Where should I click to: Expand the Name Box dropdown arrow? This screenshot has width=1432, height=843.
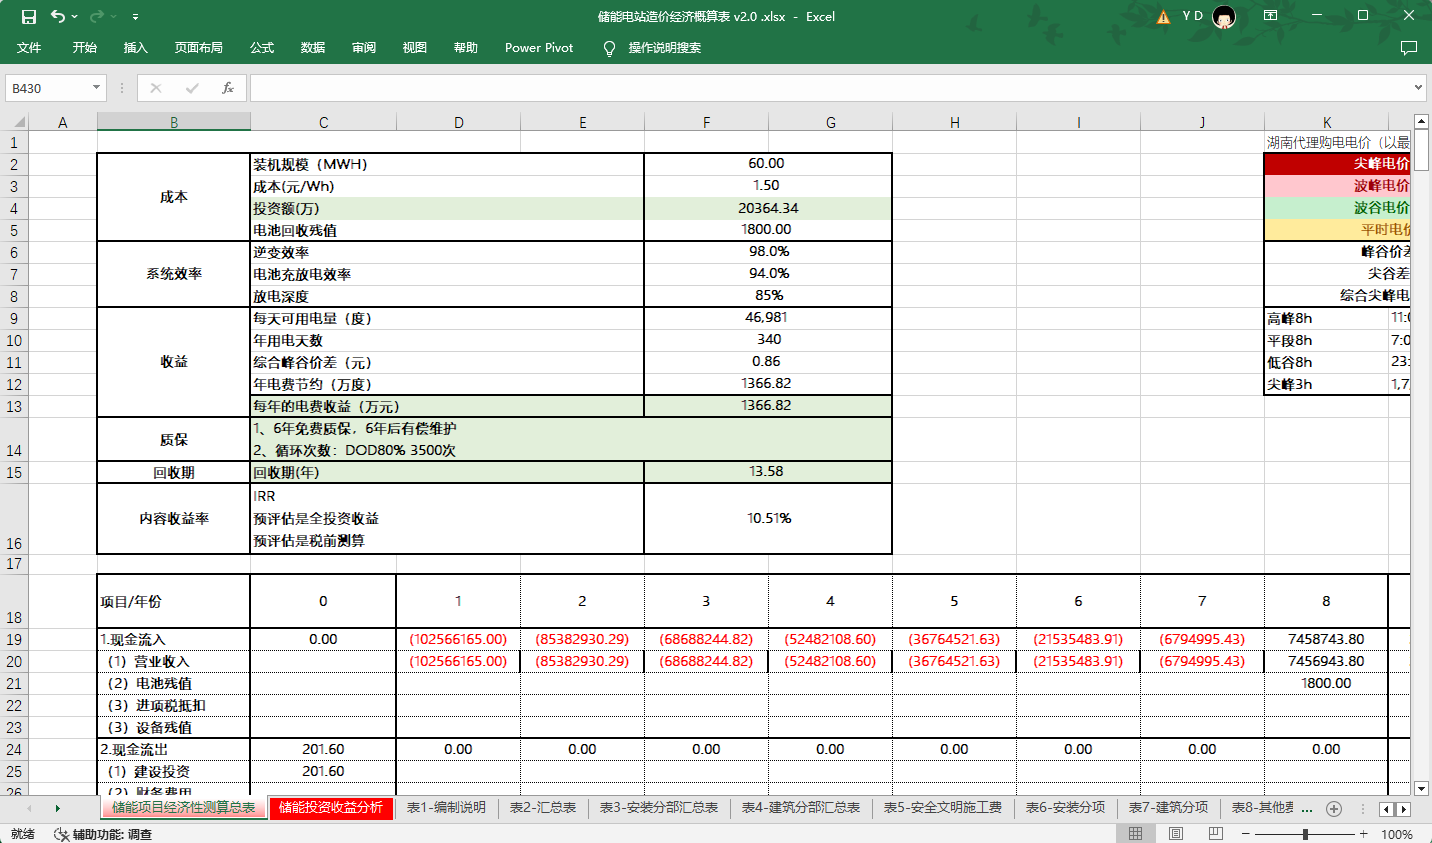click(97, 88)
